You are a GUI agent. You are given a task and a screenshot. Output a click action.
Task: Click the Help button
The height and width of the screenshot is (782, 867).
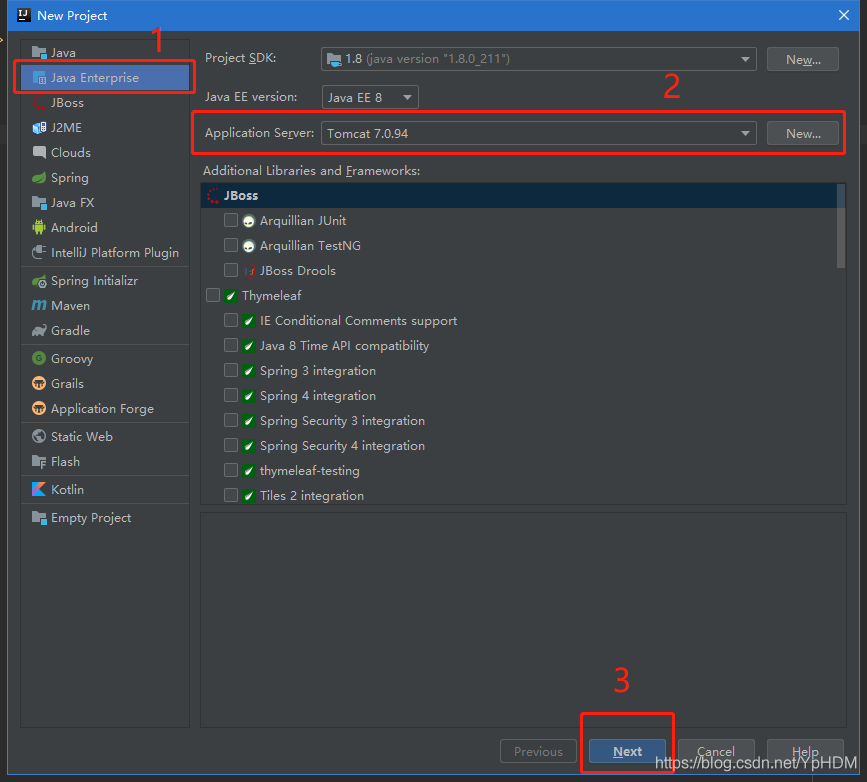pos(805,751)
